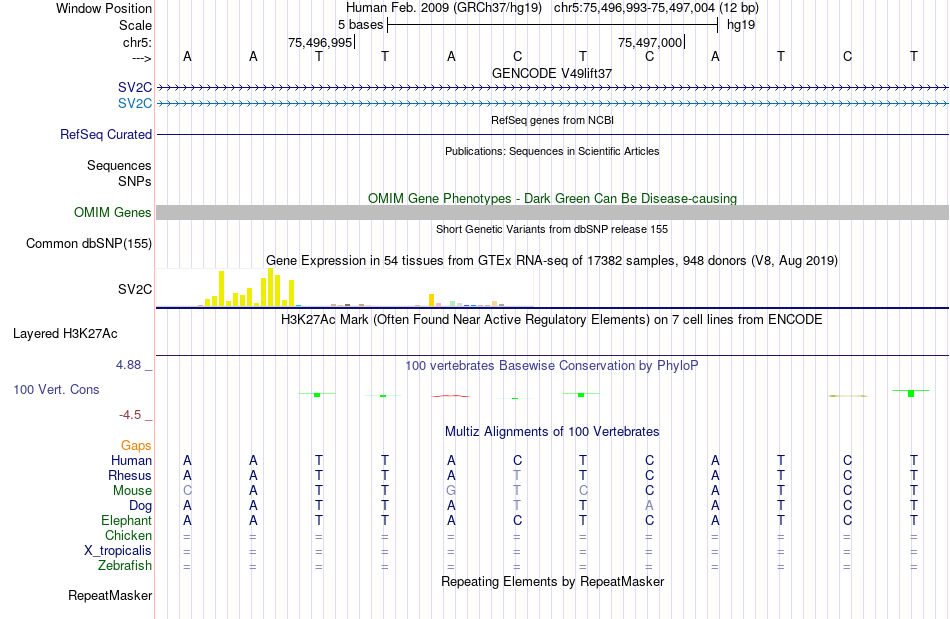Click Short Genetic Variants from dbSNP title
The height and width of the screenshot is (619, 950).
pyautogui.click(x=552, y=230)
